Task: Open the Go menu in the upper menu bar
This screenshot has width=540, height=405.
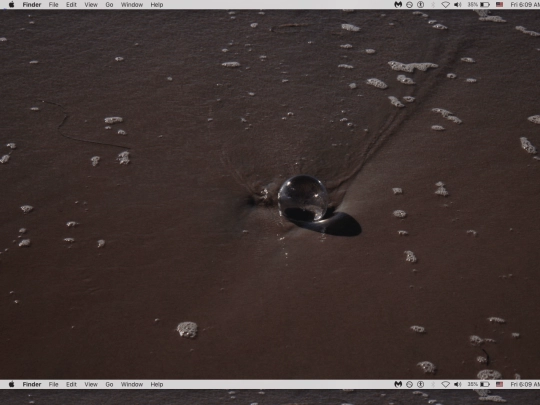Action: [x=109, y=5]
